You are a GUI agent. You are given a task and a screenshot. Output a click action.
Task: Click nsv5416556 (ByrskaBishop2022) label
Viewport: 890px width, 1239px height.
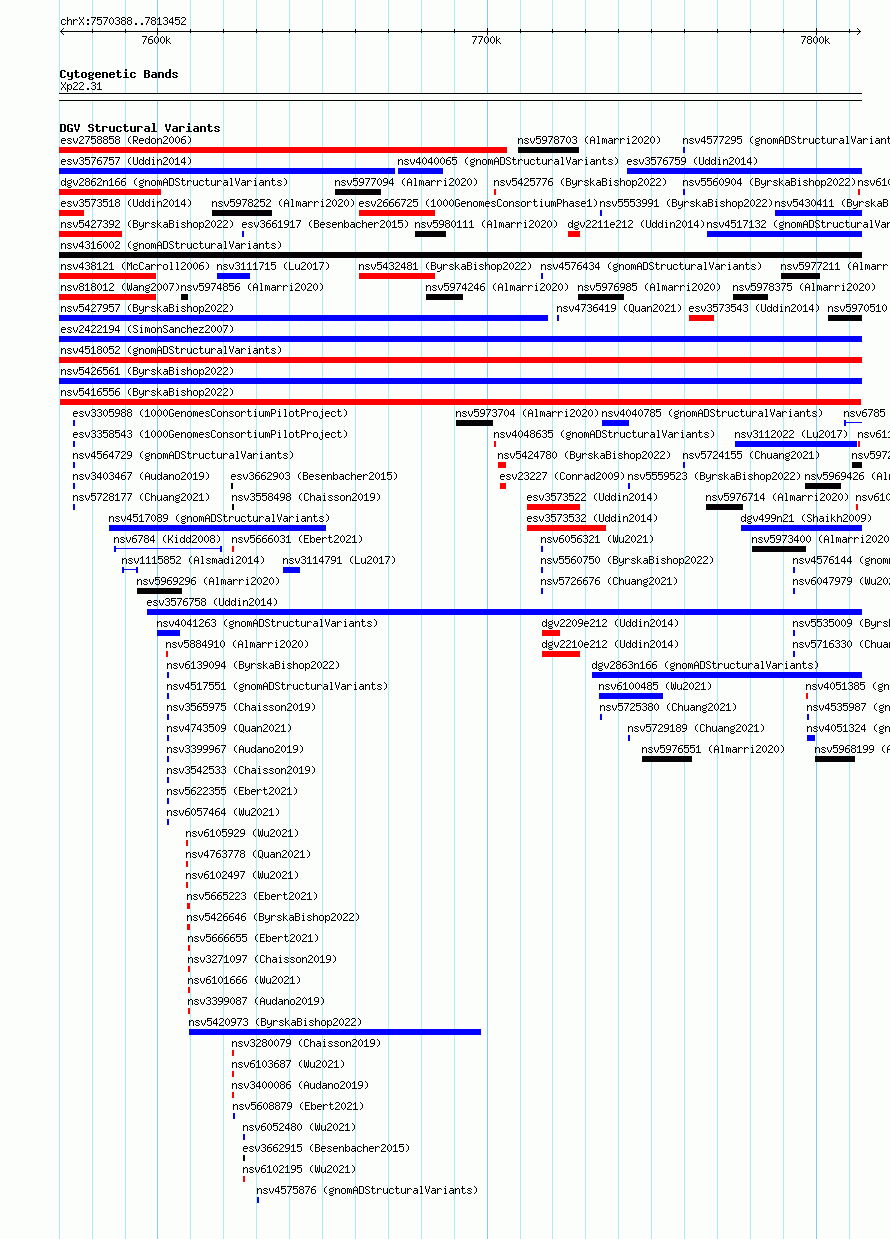coord(146,393)
